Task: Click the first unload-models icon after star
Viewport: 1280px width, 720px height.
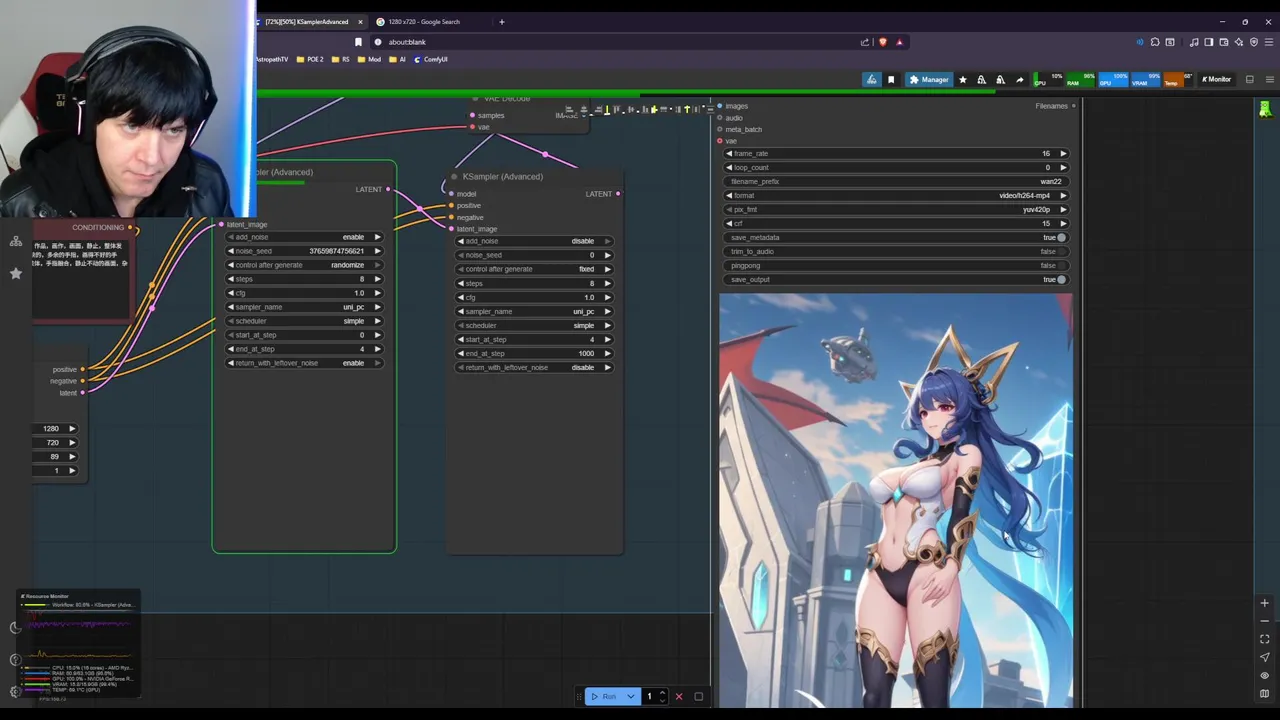Action: pyautogui.click(x=981, y=80)
